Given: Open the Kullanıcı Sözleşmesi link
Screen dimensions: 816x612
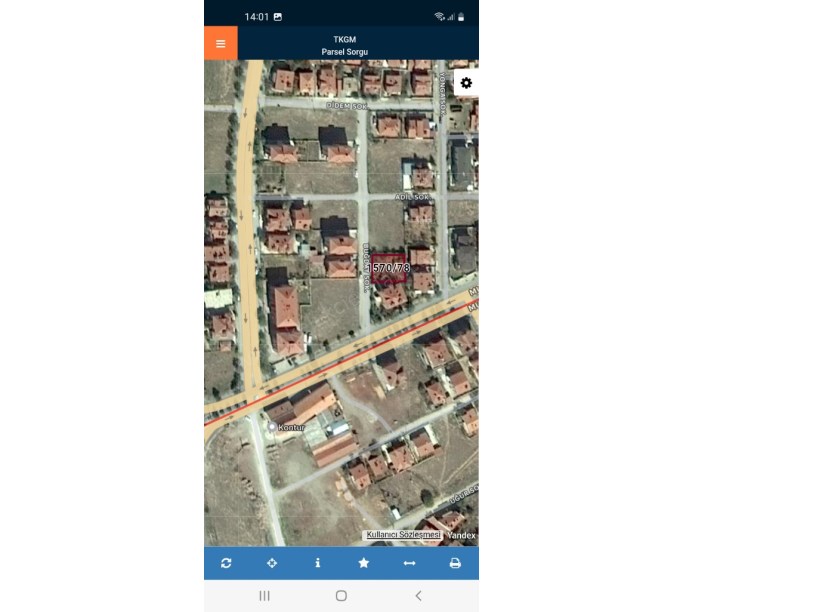Looking at the screenshot, I should (x=403, y=535).
